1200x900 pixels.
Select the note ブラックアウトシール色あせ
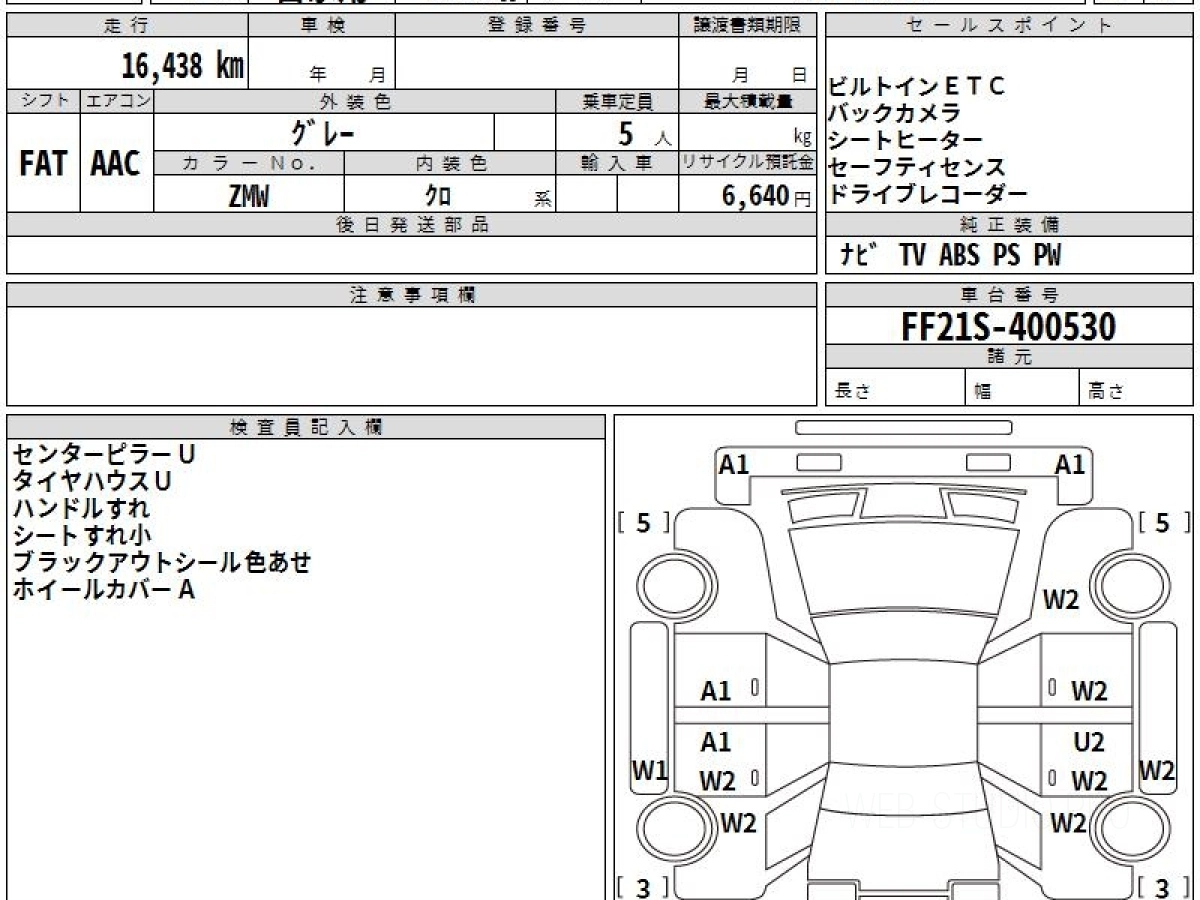pos(162,562)
